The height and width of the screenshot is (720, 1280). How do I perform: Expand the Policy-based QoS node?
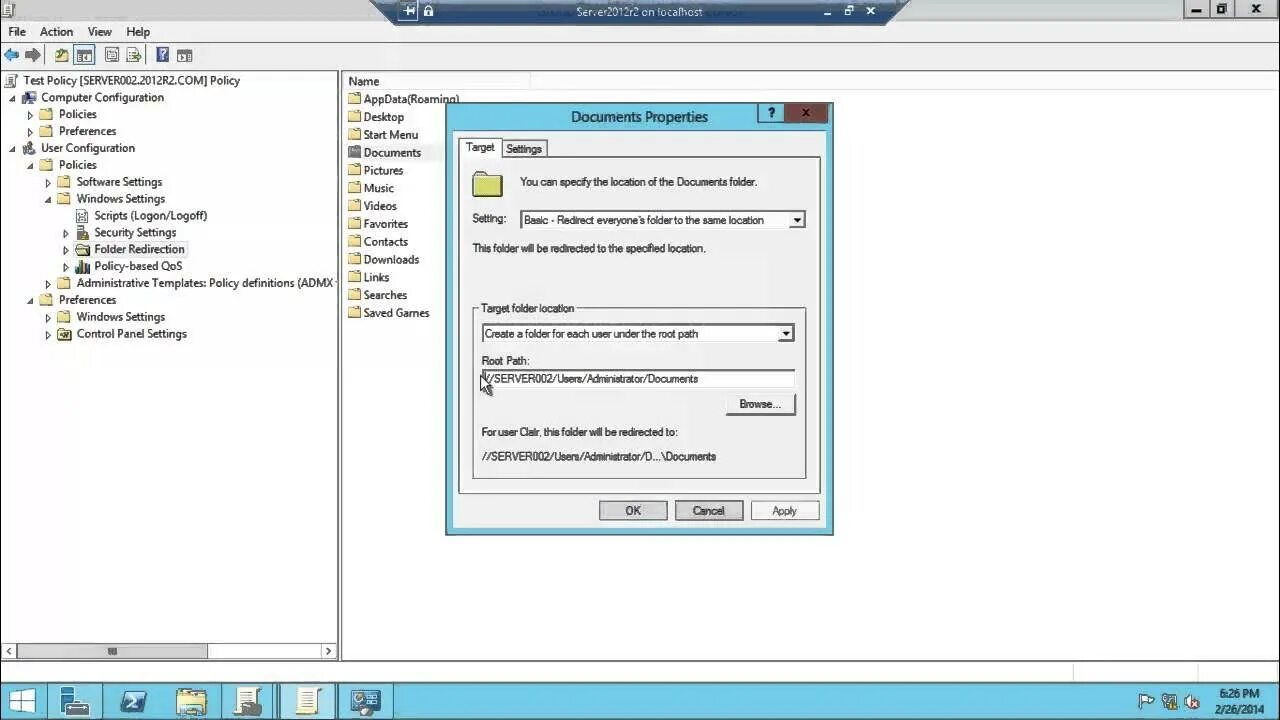point(66,267)
